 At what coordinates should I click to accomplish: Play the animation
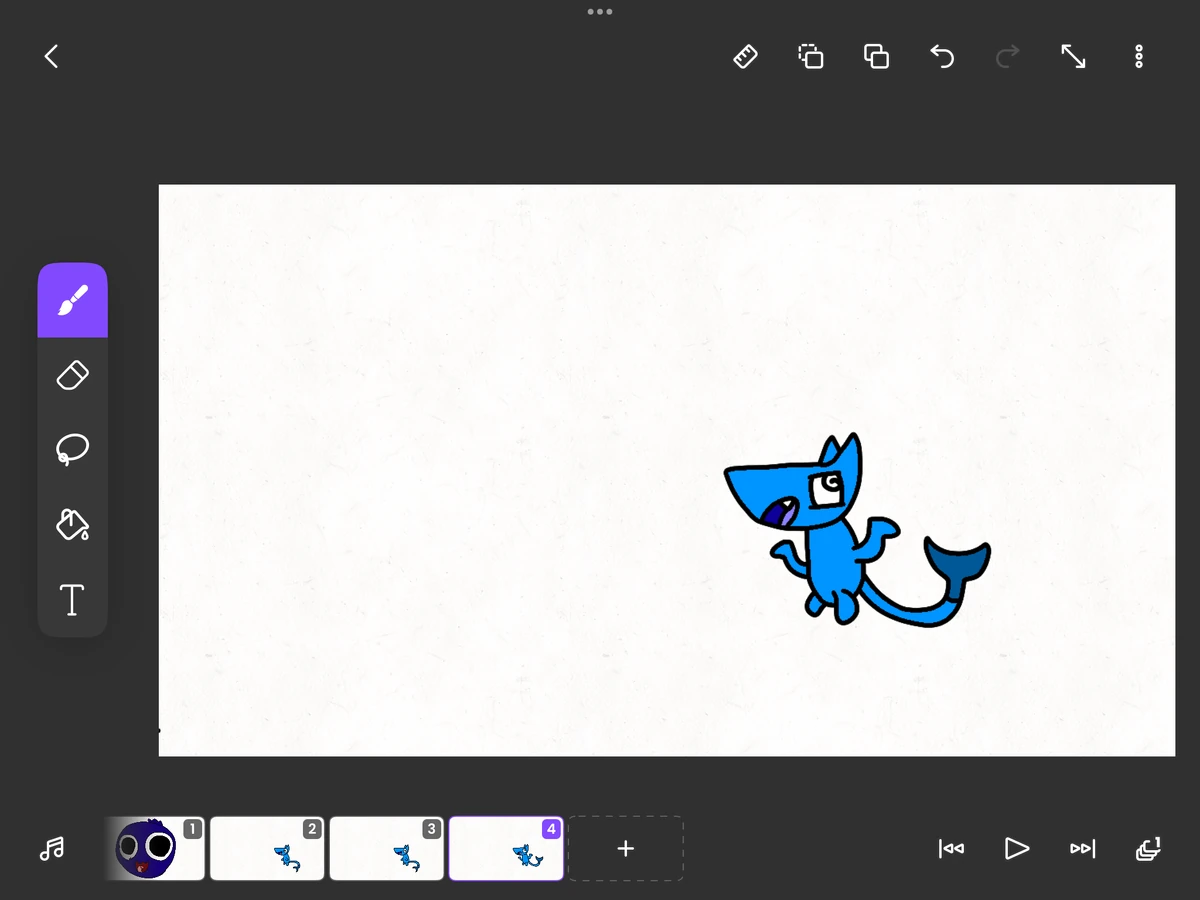click(x=1017, y=848)
